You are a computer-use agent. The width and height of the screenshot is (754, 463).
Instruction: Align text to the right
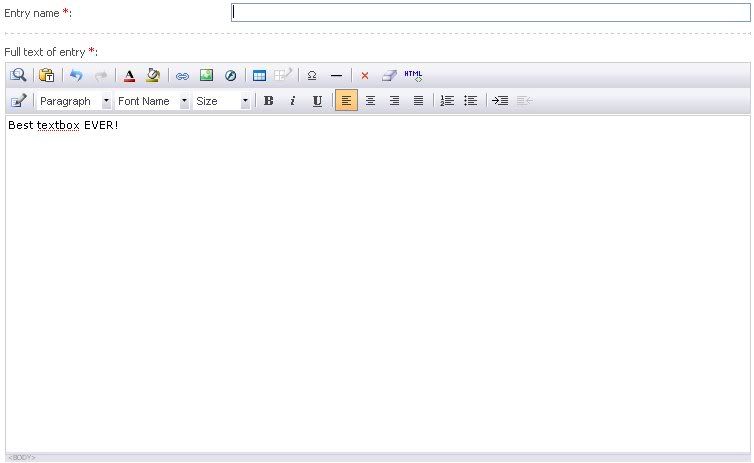click(394, 100)
